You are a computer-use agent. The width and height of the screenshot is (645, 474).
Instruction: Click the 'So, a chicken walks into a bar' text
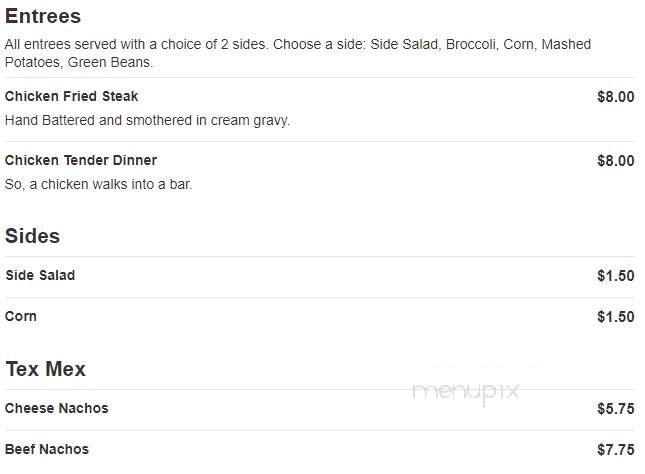98,184
